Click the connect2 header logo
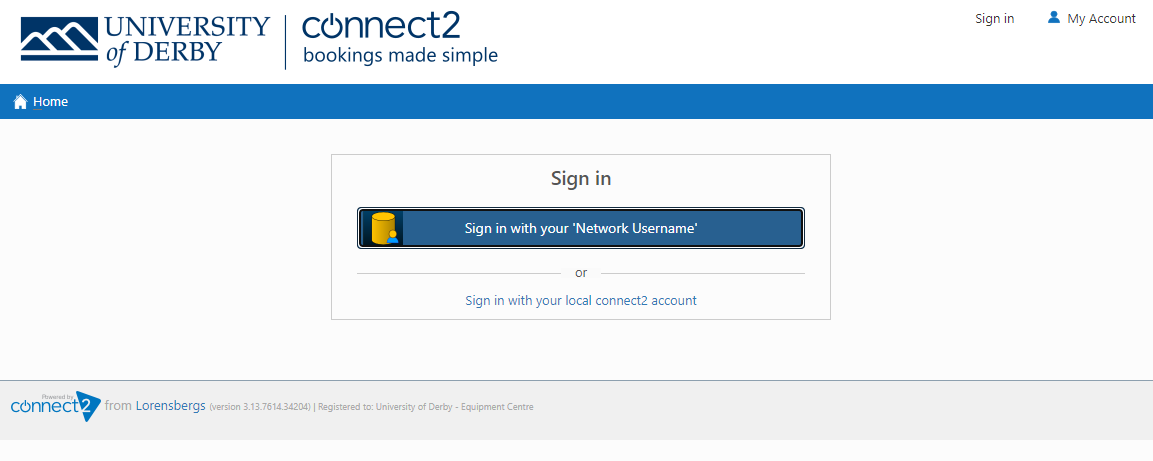1153x461 pixels. [400, 40]
